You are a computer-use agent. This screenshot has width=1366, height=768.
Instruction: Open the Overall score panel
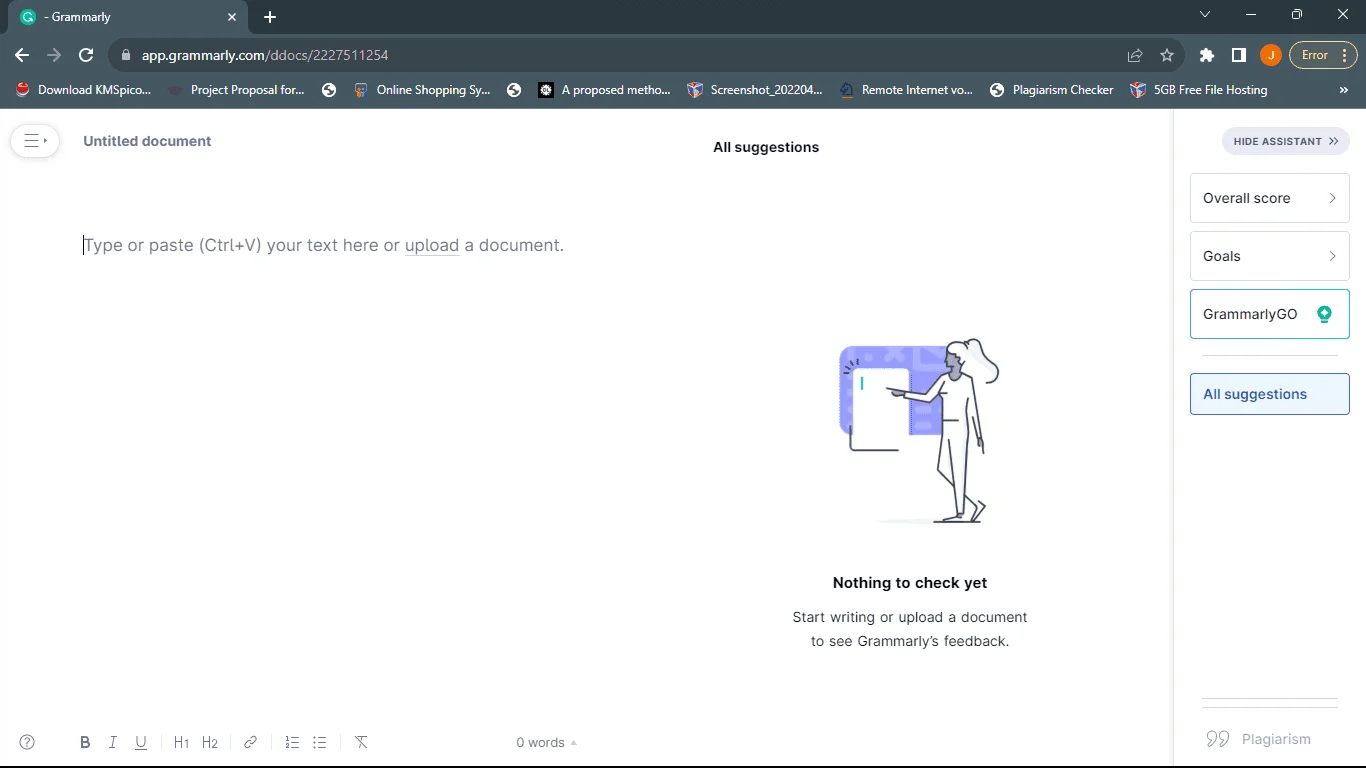pos(1270,198)
